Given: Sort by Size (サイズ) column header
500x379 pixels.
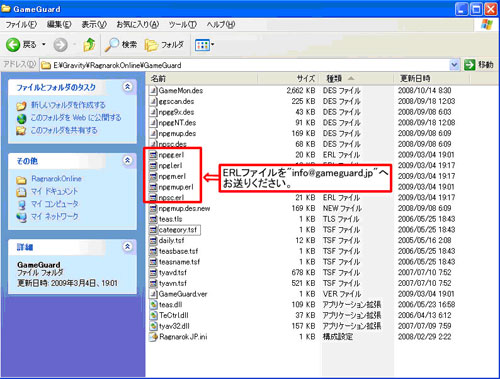Looking at the screenshot, I should point(288,79).
